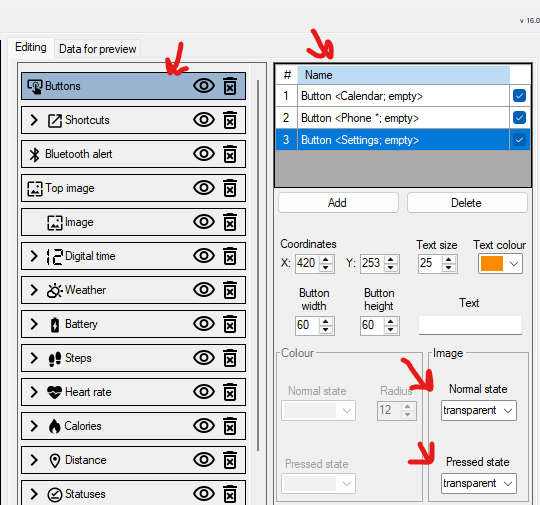This screenshot has width=540, height=505.
Task: Delete the Battery element trash icon
Action: pyautogui.click(x=230, y=324)
